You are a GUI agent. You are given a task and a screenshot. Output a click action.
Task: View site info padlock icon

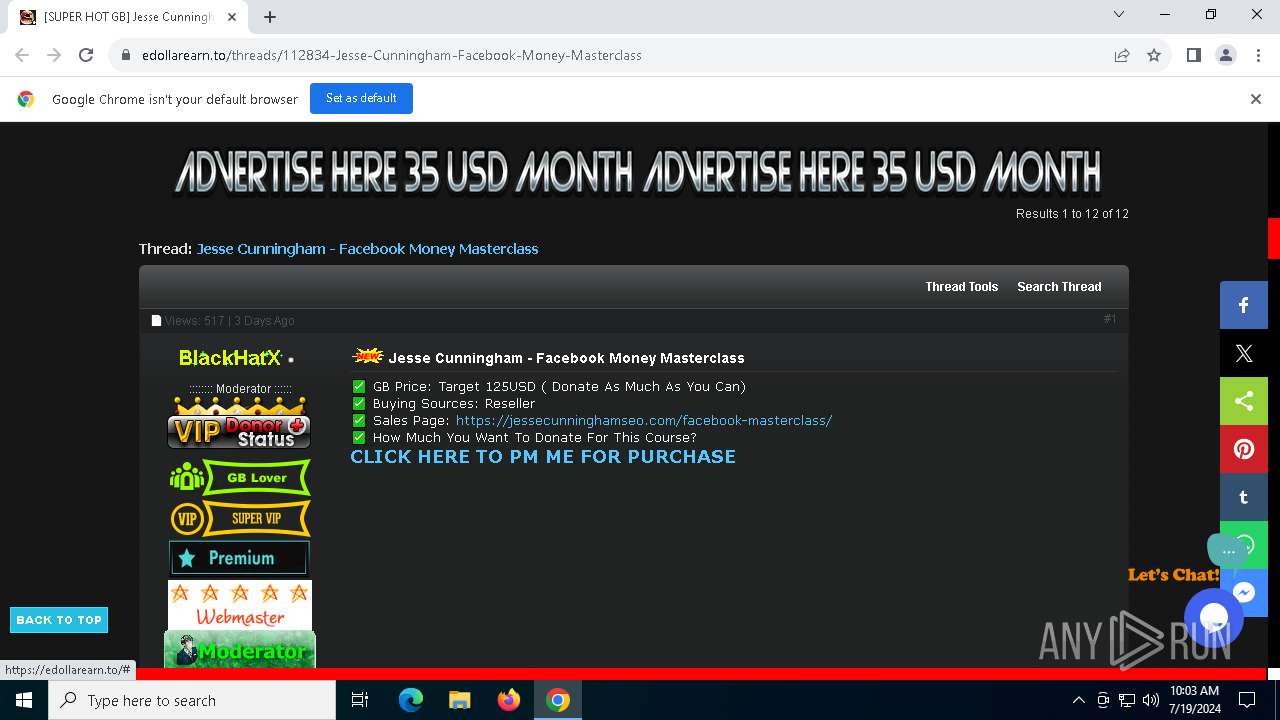(126, 55)
